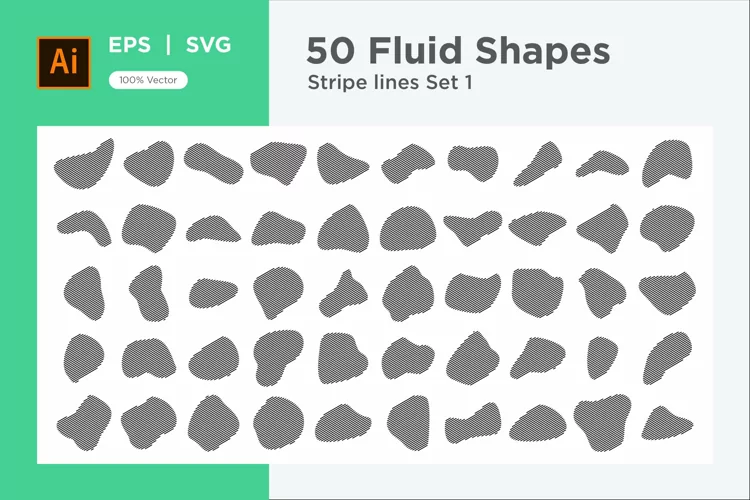750x500 pixels.
Task: Select the first shape in the bottom row
Action: pos(84,423)
